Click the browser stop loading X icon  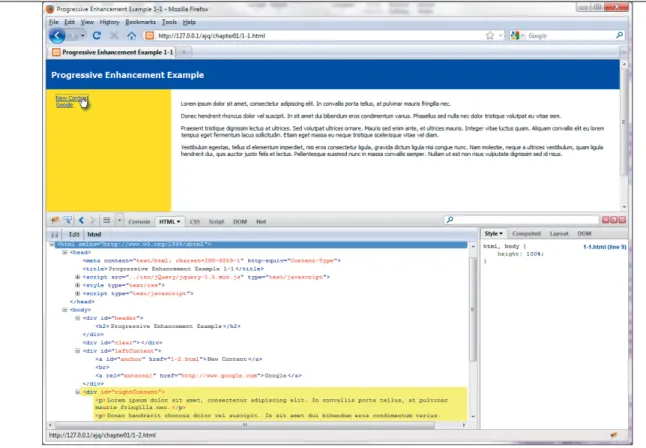click(114, 36)
